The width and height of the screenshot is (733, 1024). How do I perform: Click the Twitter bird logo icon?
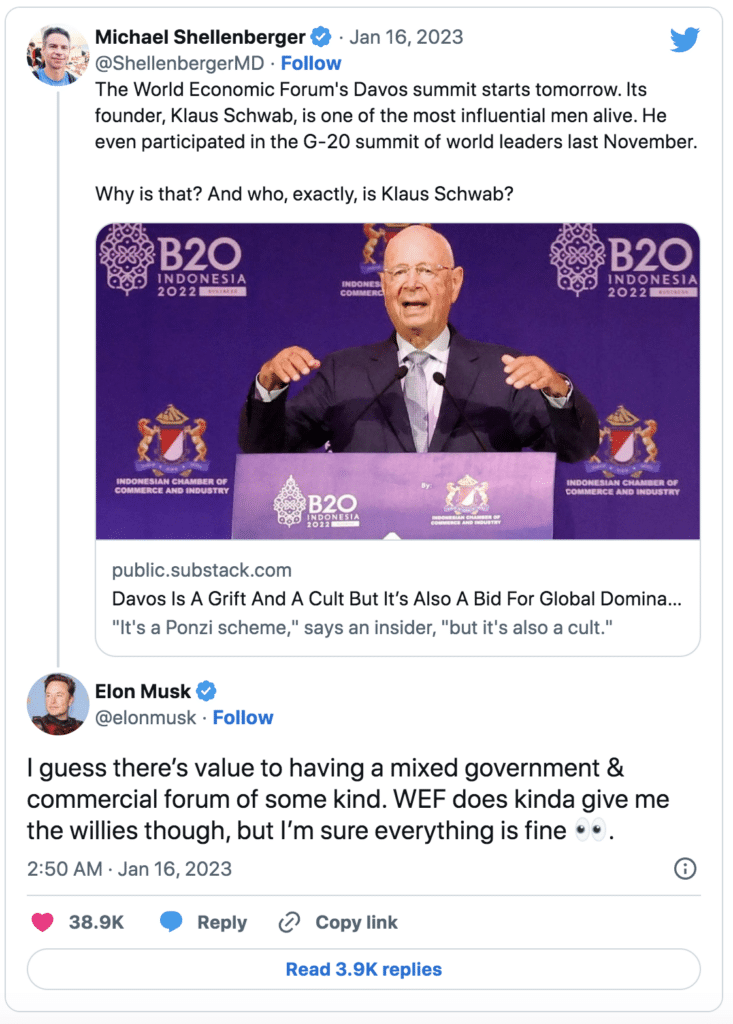[684, 39]
